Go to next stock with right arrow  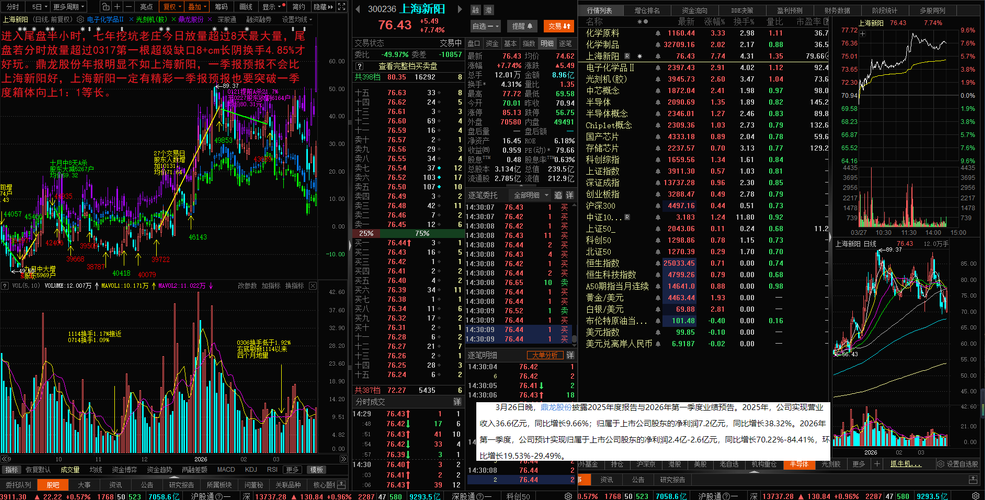tap(459, 9)
